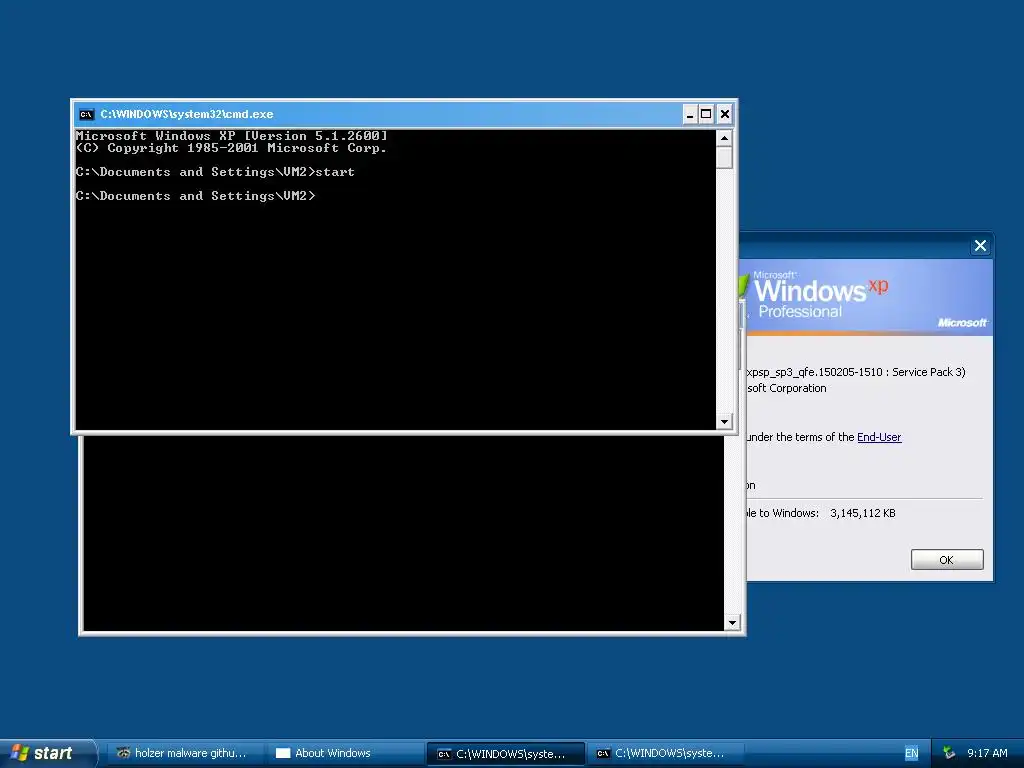Maximize the front cmd.exe window
Image resolution: width=1024 pixels, height=768 pixels.
(707, 114)
